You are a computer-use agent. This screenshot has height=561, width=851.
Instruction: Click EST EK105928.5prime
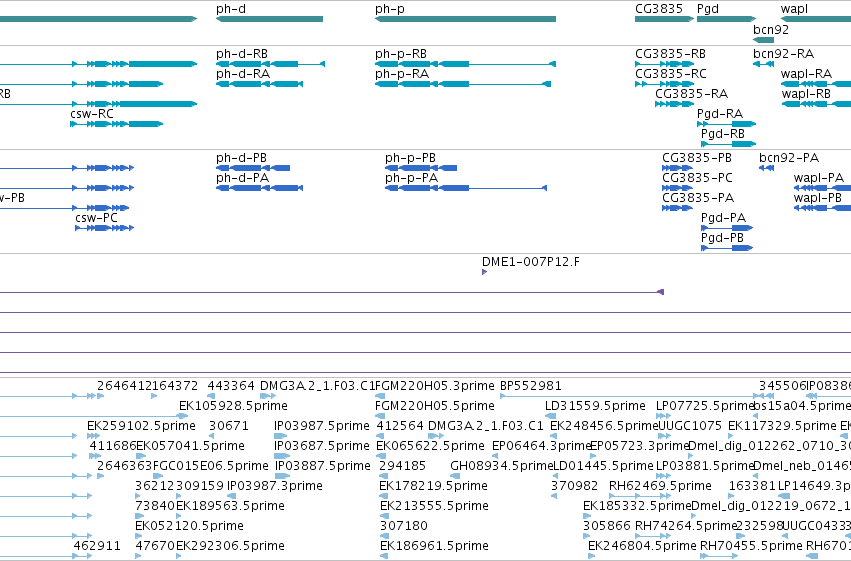coord(233,406)
